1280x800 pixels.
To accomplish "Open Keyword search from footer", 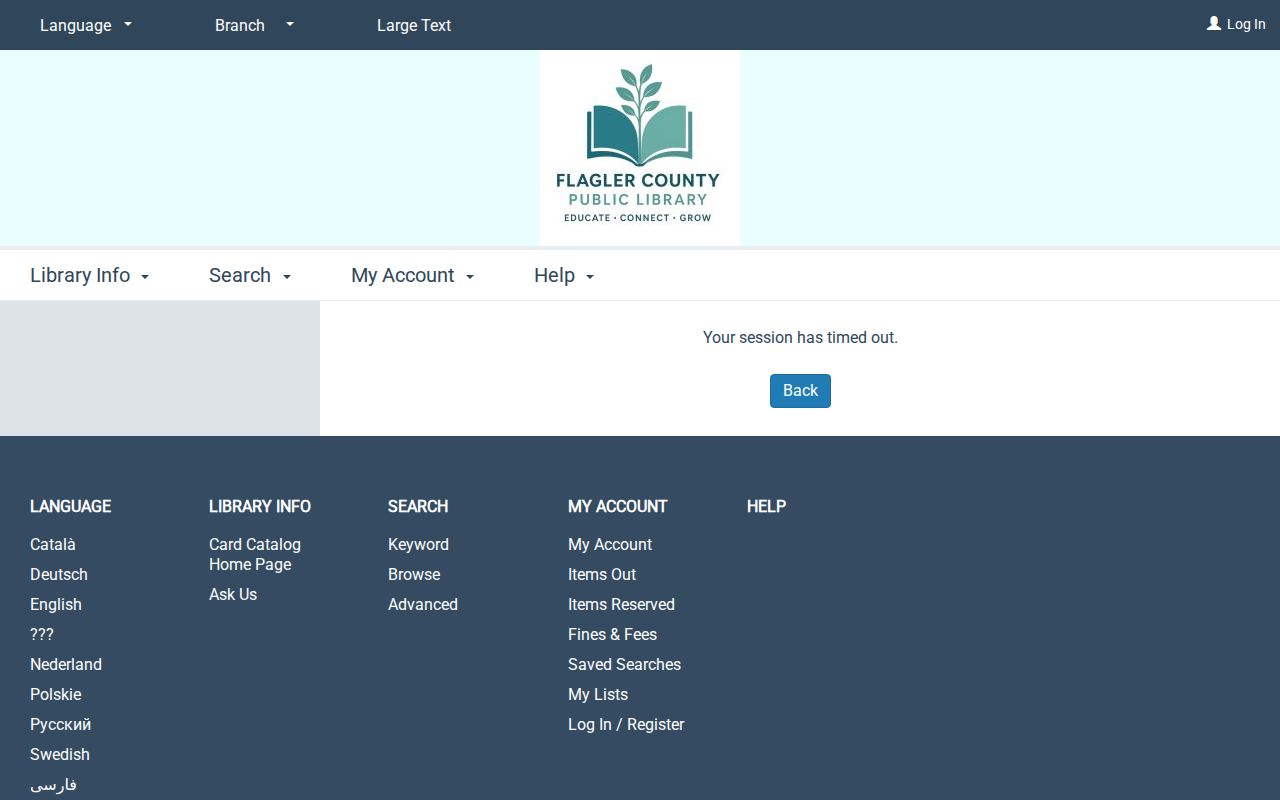I will 418,544.
